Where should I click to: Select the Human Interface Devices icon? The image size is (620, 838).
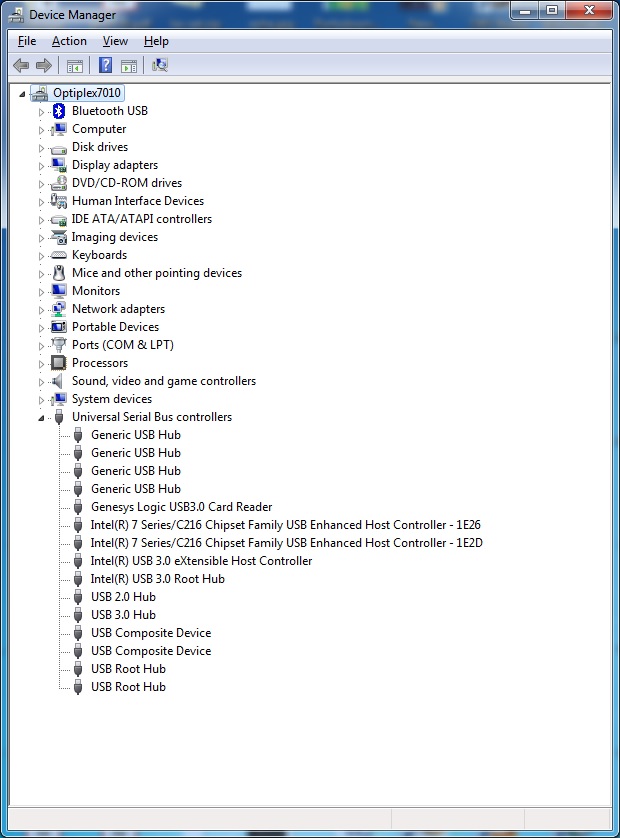tap(59, 201)
